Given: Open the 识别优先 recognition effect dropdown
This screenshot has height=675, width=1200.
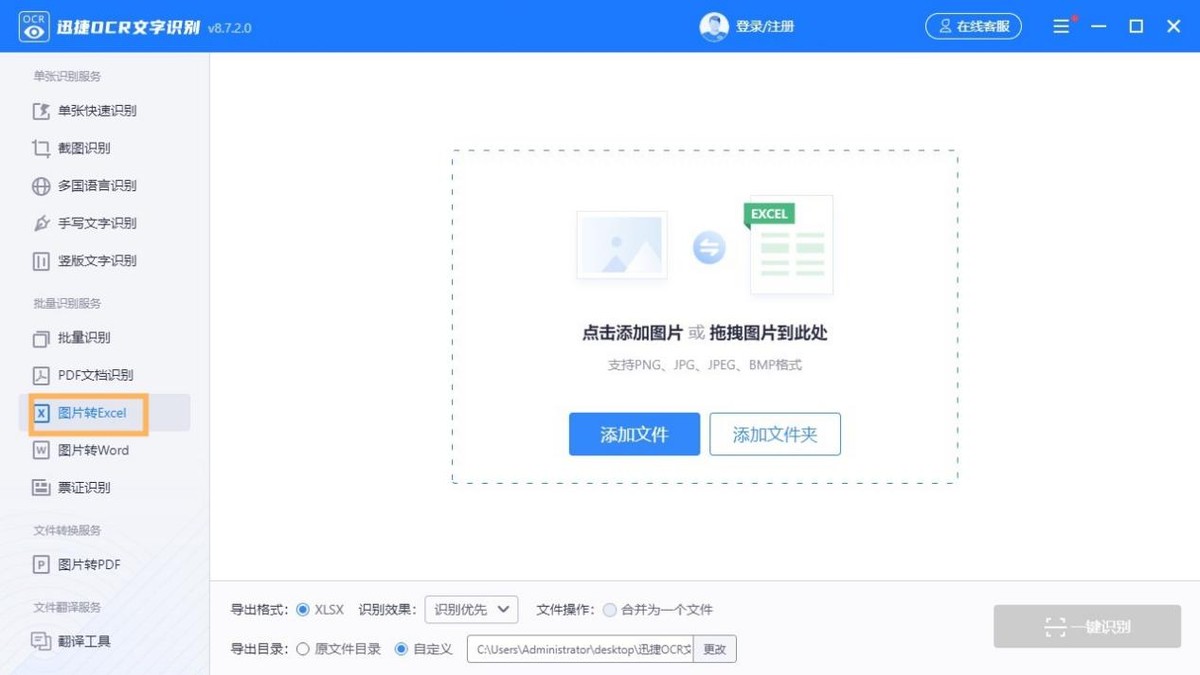Looking at the screenshot, I should tap(470, 609).
